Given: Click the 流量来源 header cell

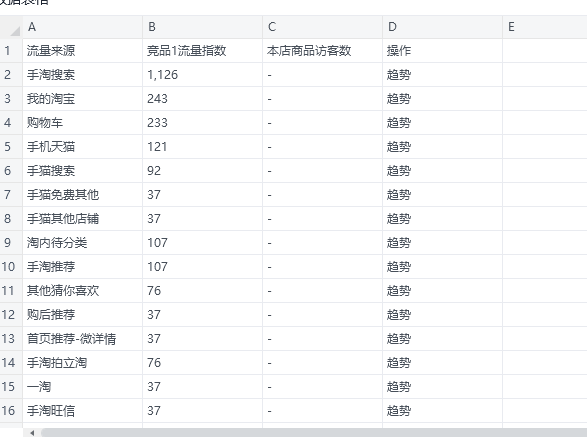Looking at the screenshot, I should coord(83,51).
